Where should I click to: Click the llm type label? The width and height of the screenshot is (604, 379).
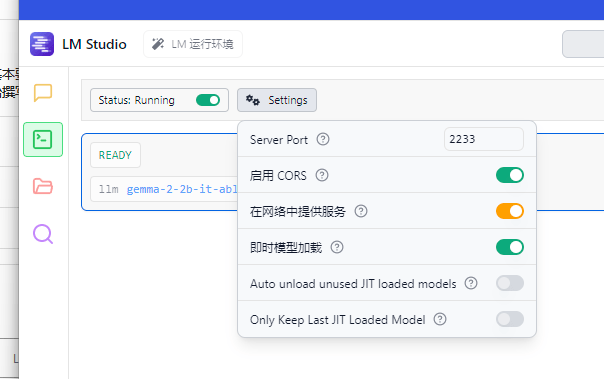[109, 189]
